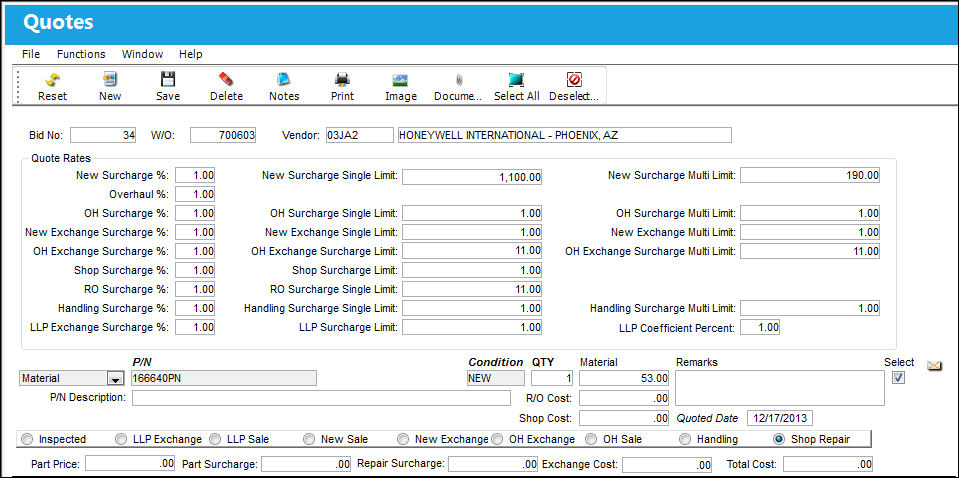The image size is (959, 478).
Task: Edit OH Exchange Surcharge Limit field
Action: pyautogui.click(x=472, y=251)
